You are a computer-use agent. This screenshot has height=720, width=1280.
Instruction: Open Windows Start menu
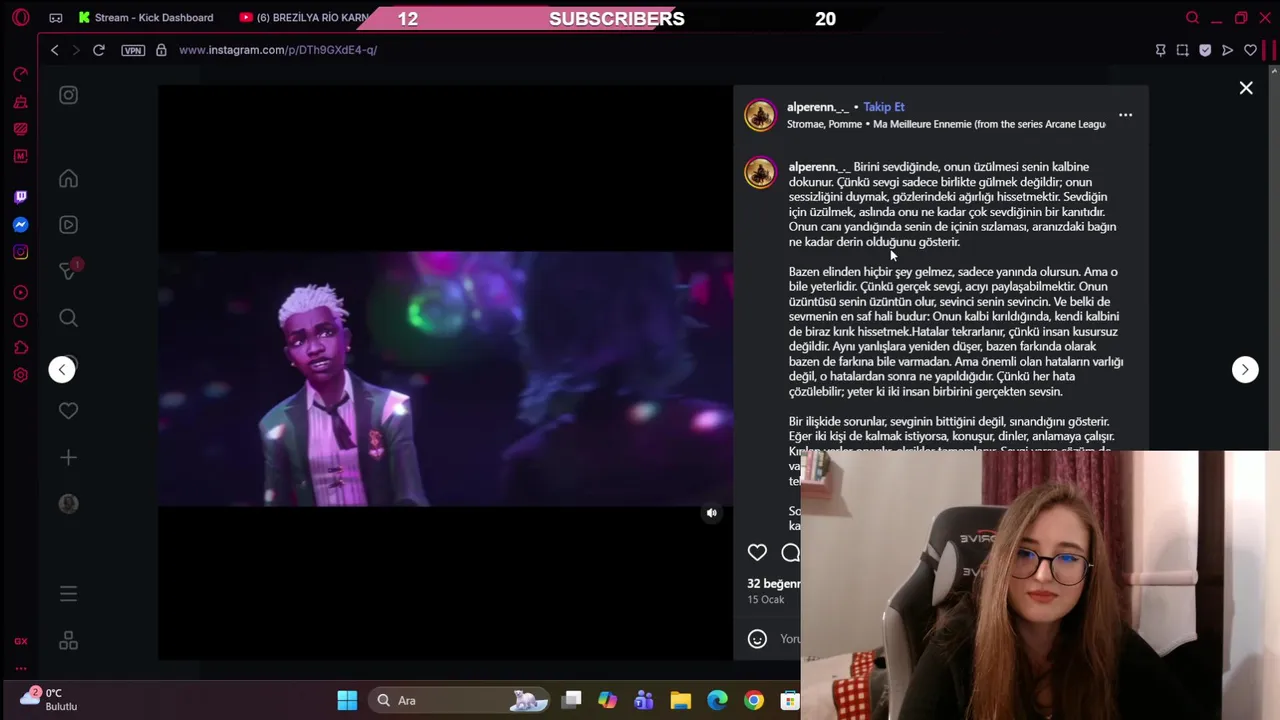(x=347, y=700)
